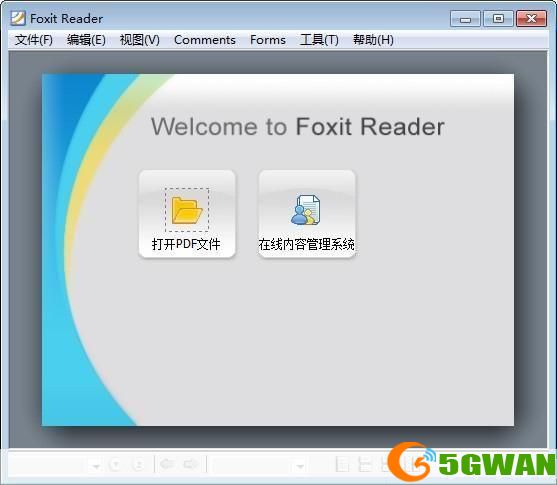This screenshot has width=557, height=485.
Task: Click the 在线内容管理系统 label
Action: pos(307,244)
